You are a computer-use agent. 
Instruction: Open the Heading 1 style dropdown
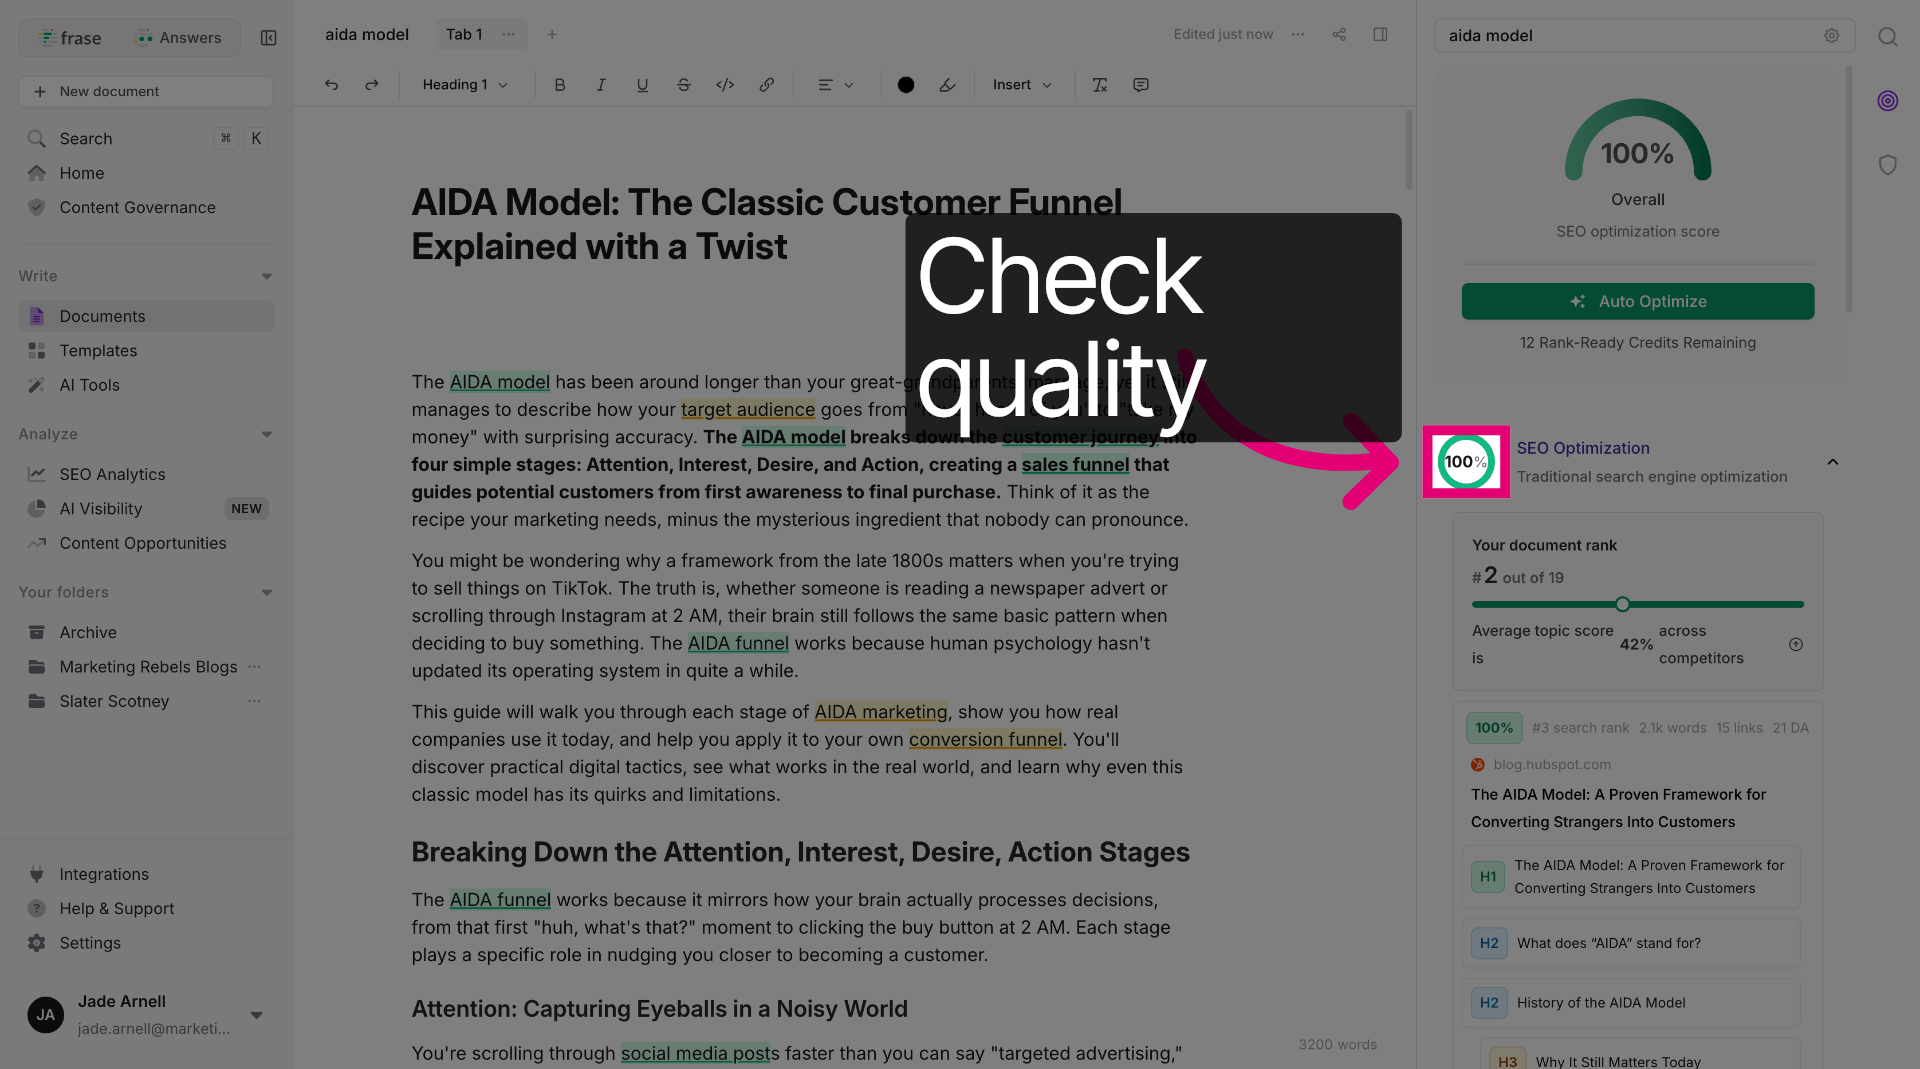tap(465, 85)
